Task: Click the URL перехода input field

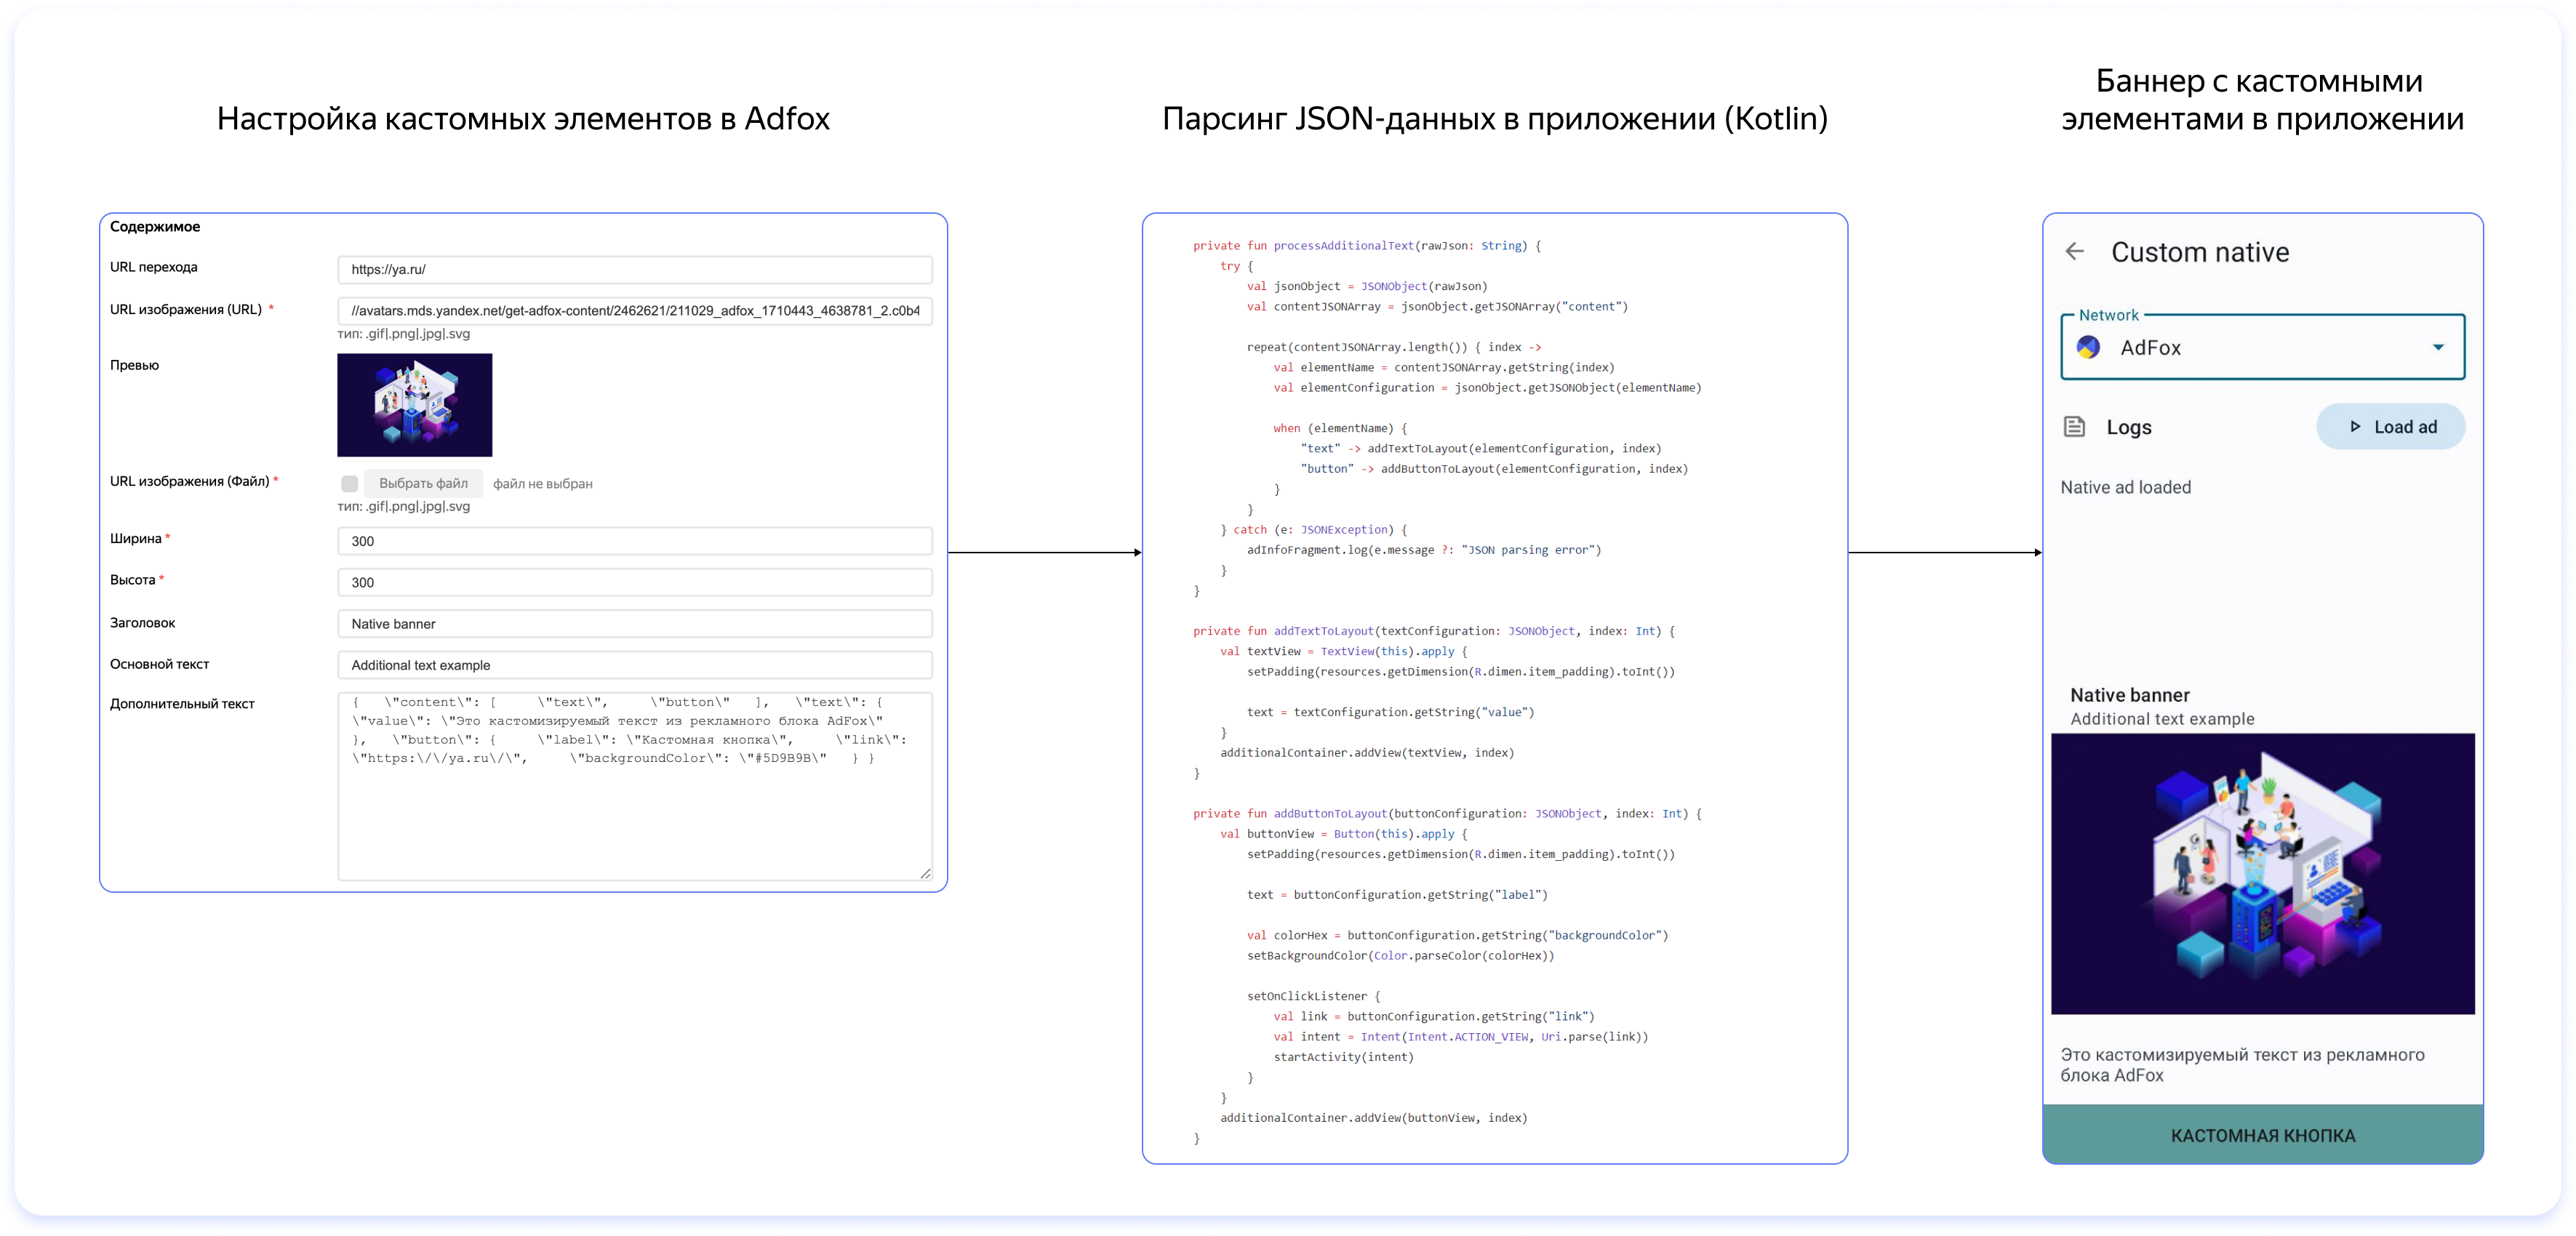Action: 634,270
